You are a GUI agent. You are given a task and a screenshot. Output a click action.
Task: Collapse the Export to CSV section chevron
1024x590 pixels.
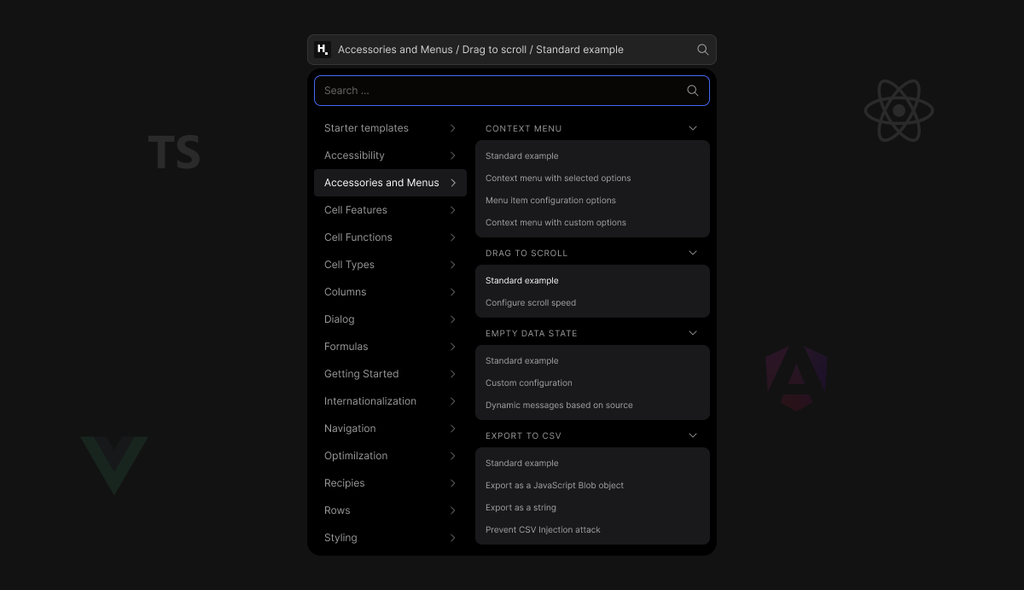[x=693, y=436]
